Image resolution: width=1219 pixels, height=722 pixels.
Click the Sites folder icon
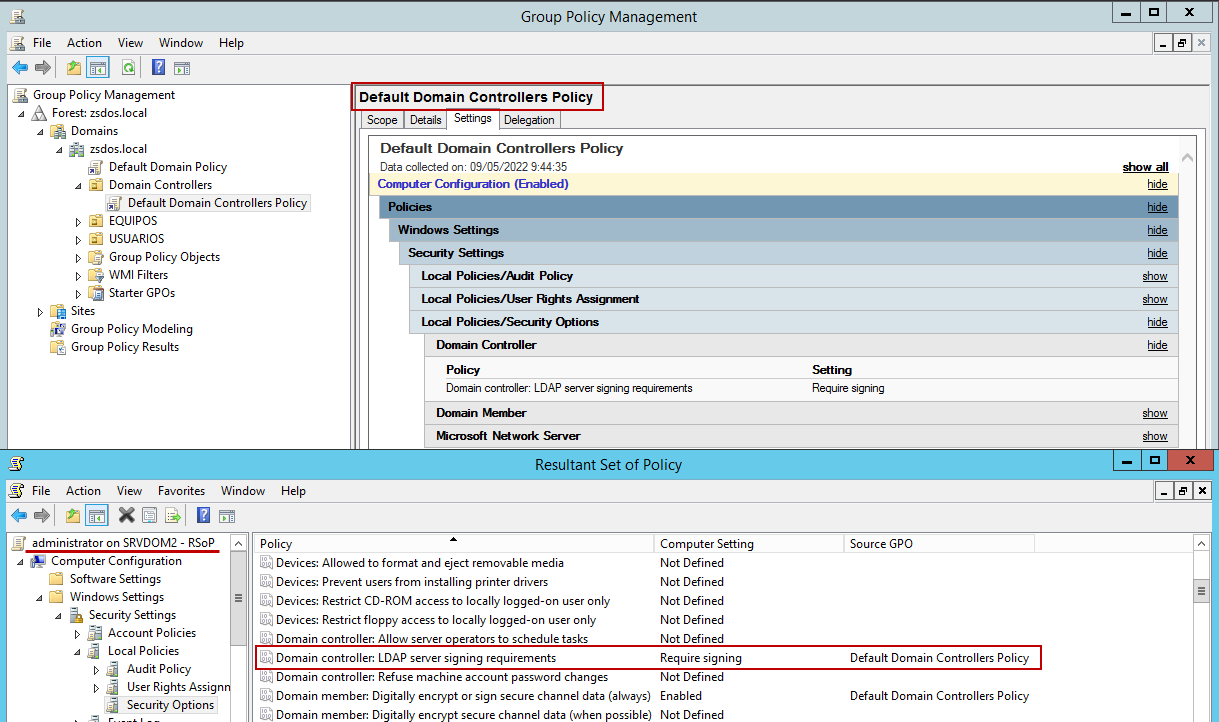point(59,311)
